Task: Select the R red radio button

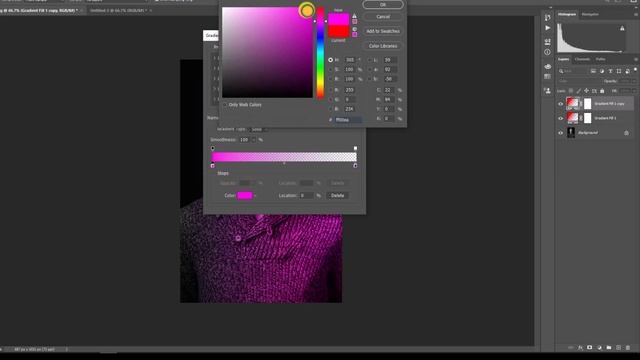Action: 331,90
